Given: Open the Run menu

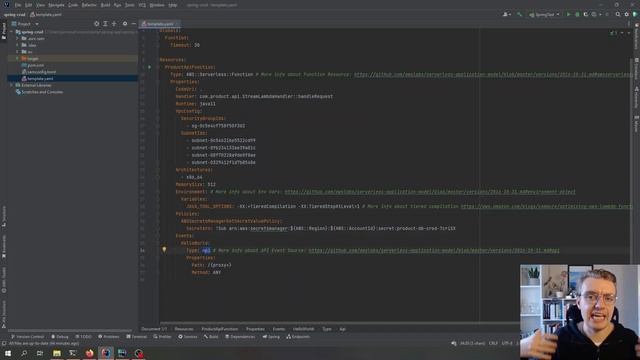Looking at the screenshot, I should pyautogui.click(x=118, y=5).
